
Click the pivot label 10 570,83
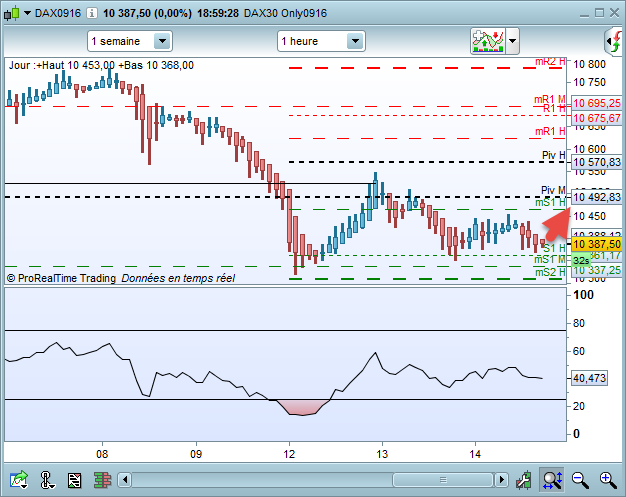coord(597,162)
